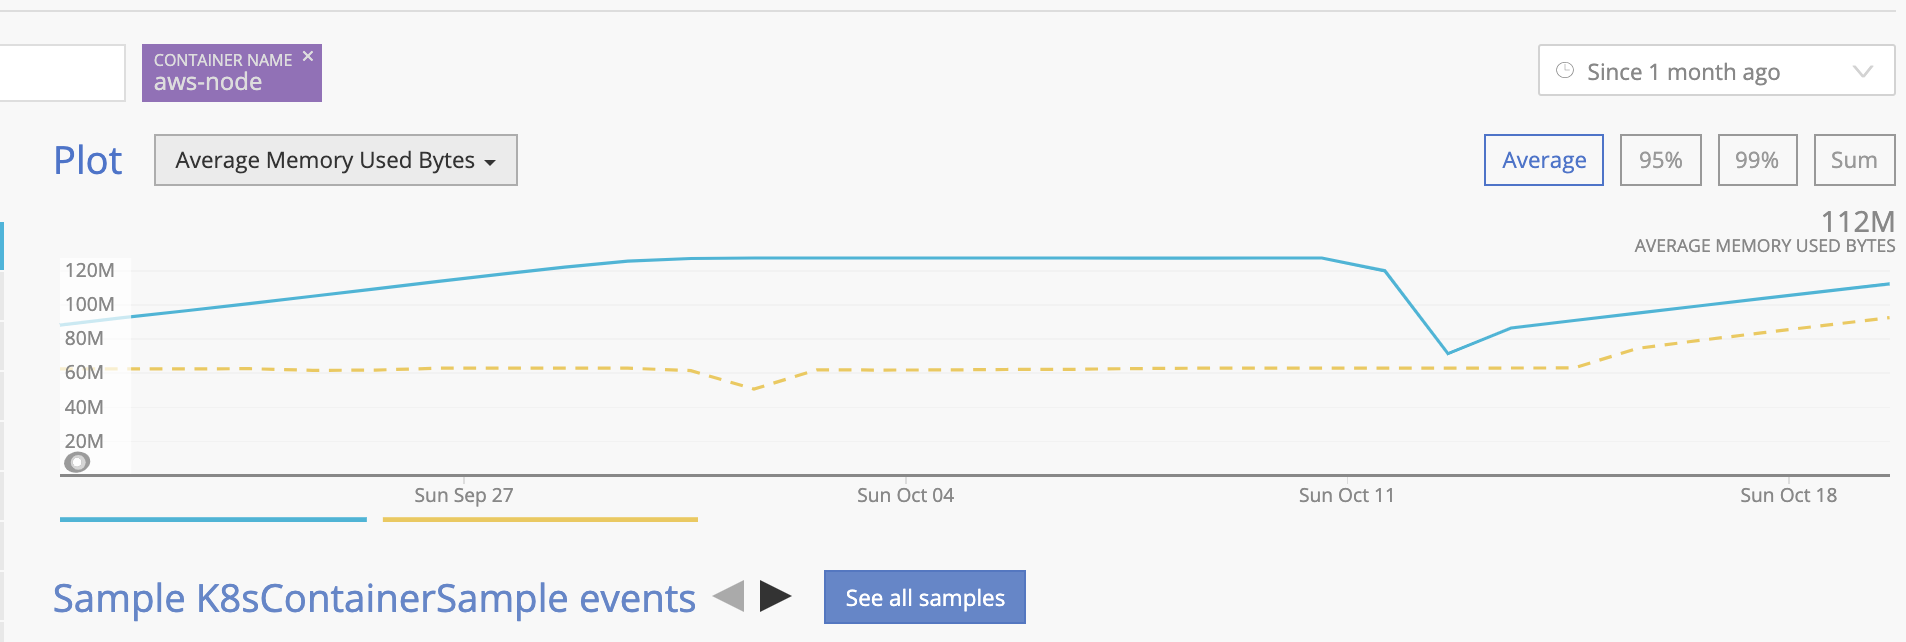Show previous sample with left arrow
The image size is (1906, 642).
[x=729, y=597]
